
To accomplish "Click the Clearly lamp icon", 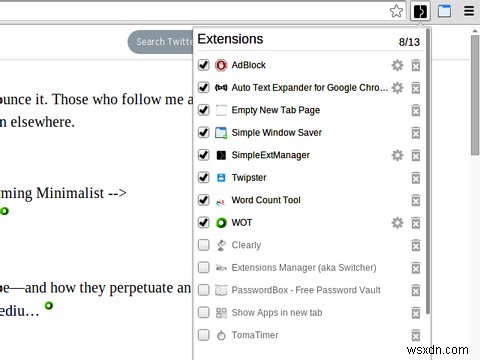I will pyautogui.click(x=221, y=245).
